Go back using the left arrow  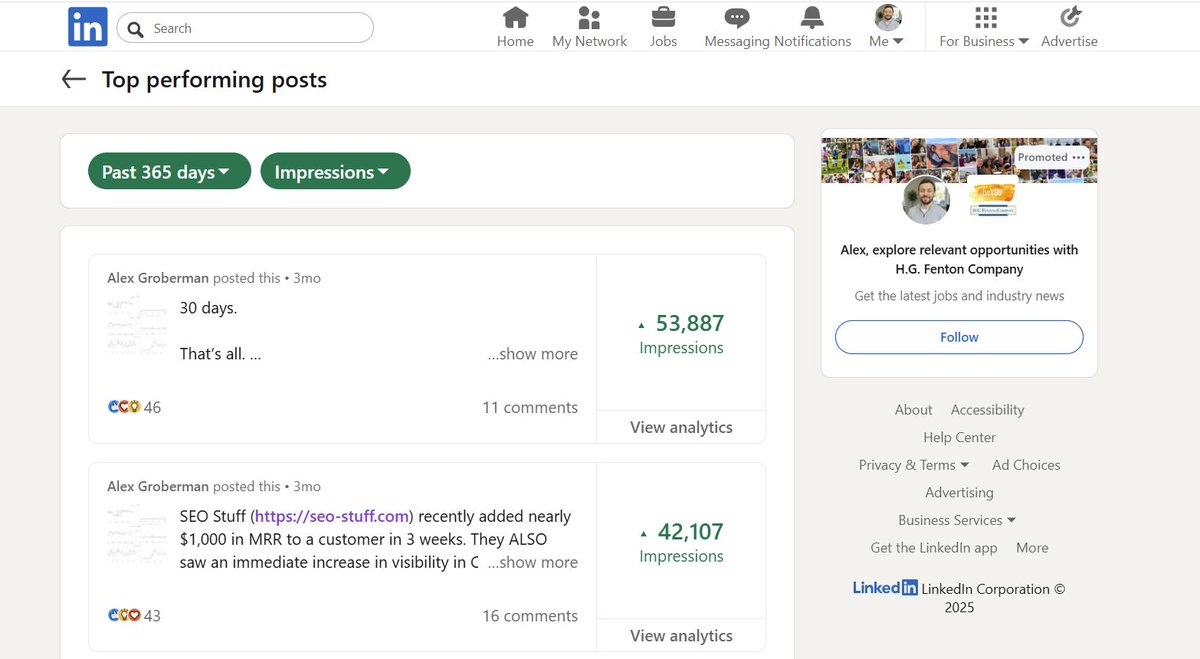click(73, 80)
